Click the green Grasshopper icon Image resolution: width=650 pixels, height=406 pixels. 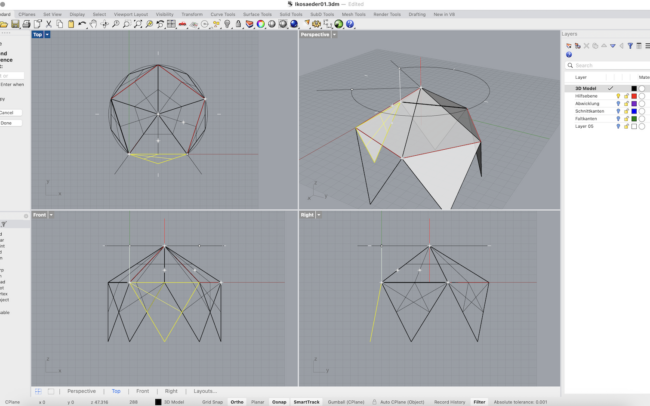339,24
